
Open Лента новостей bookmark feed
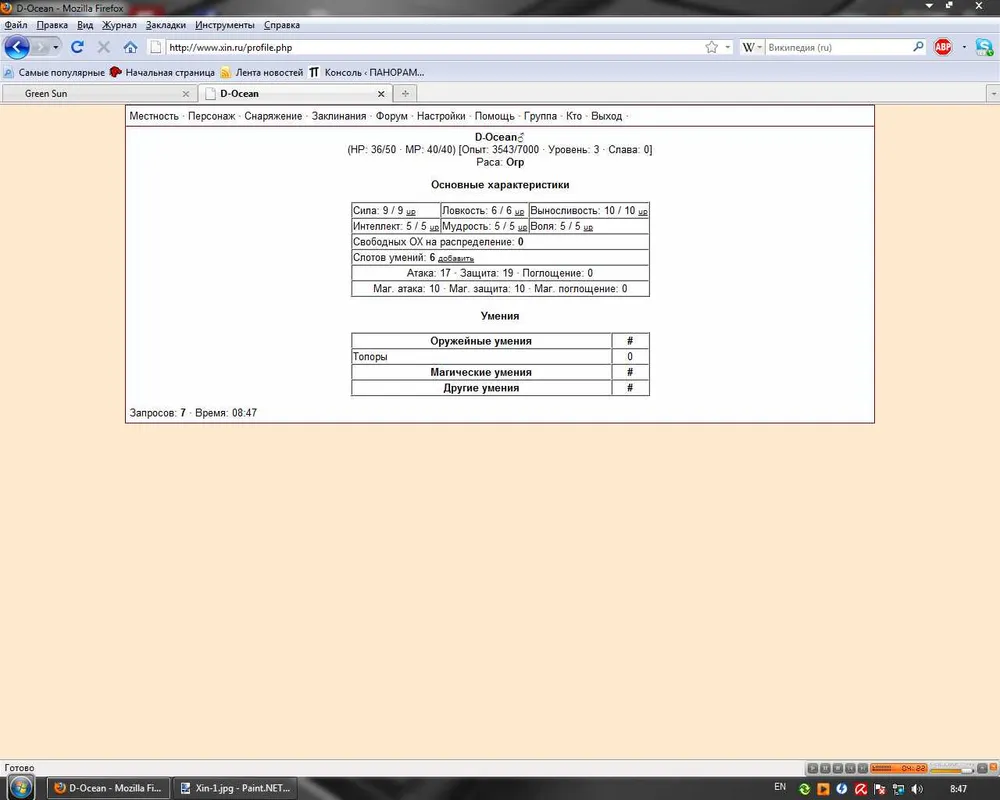[262, 72]
